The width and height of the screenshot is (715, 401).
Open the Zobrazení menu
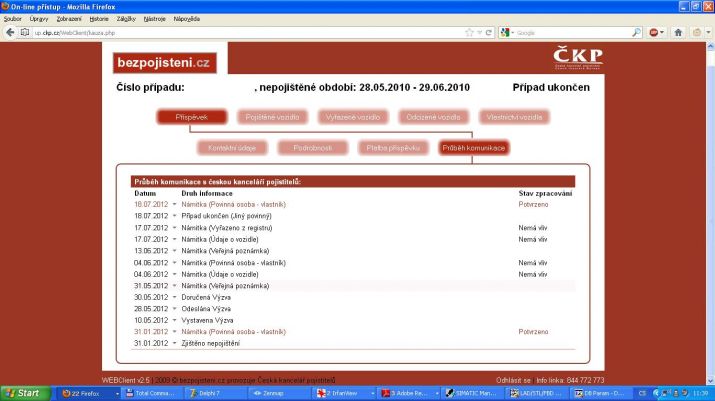[x=69, y=19]
